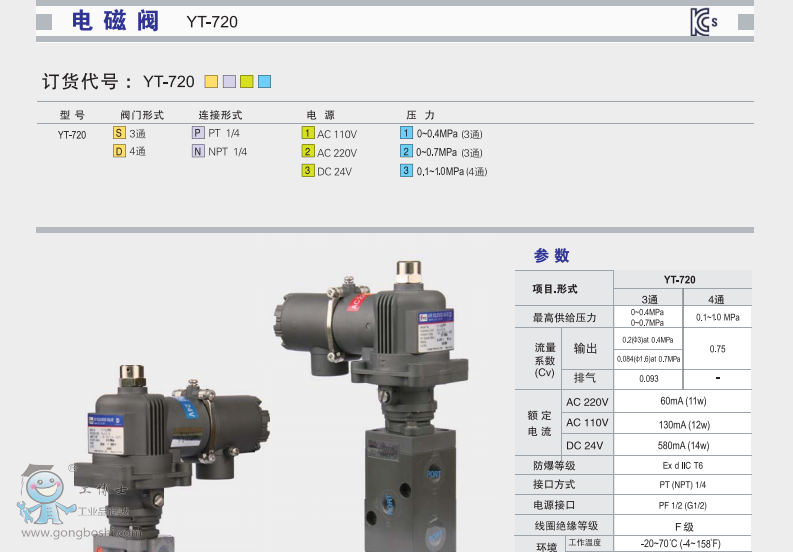This screenshot has width=793, height=552.
Task: Click the Ex d IIC T6 value cell
Action: [683, 465]
